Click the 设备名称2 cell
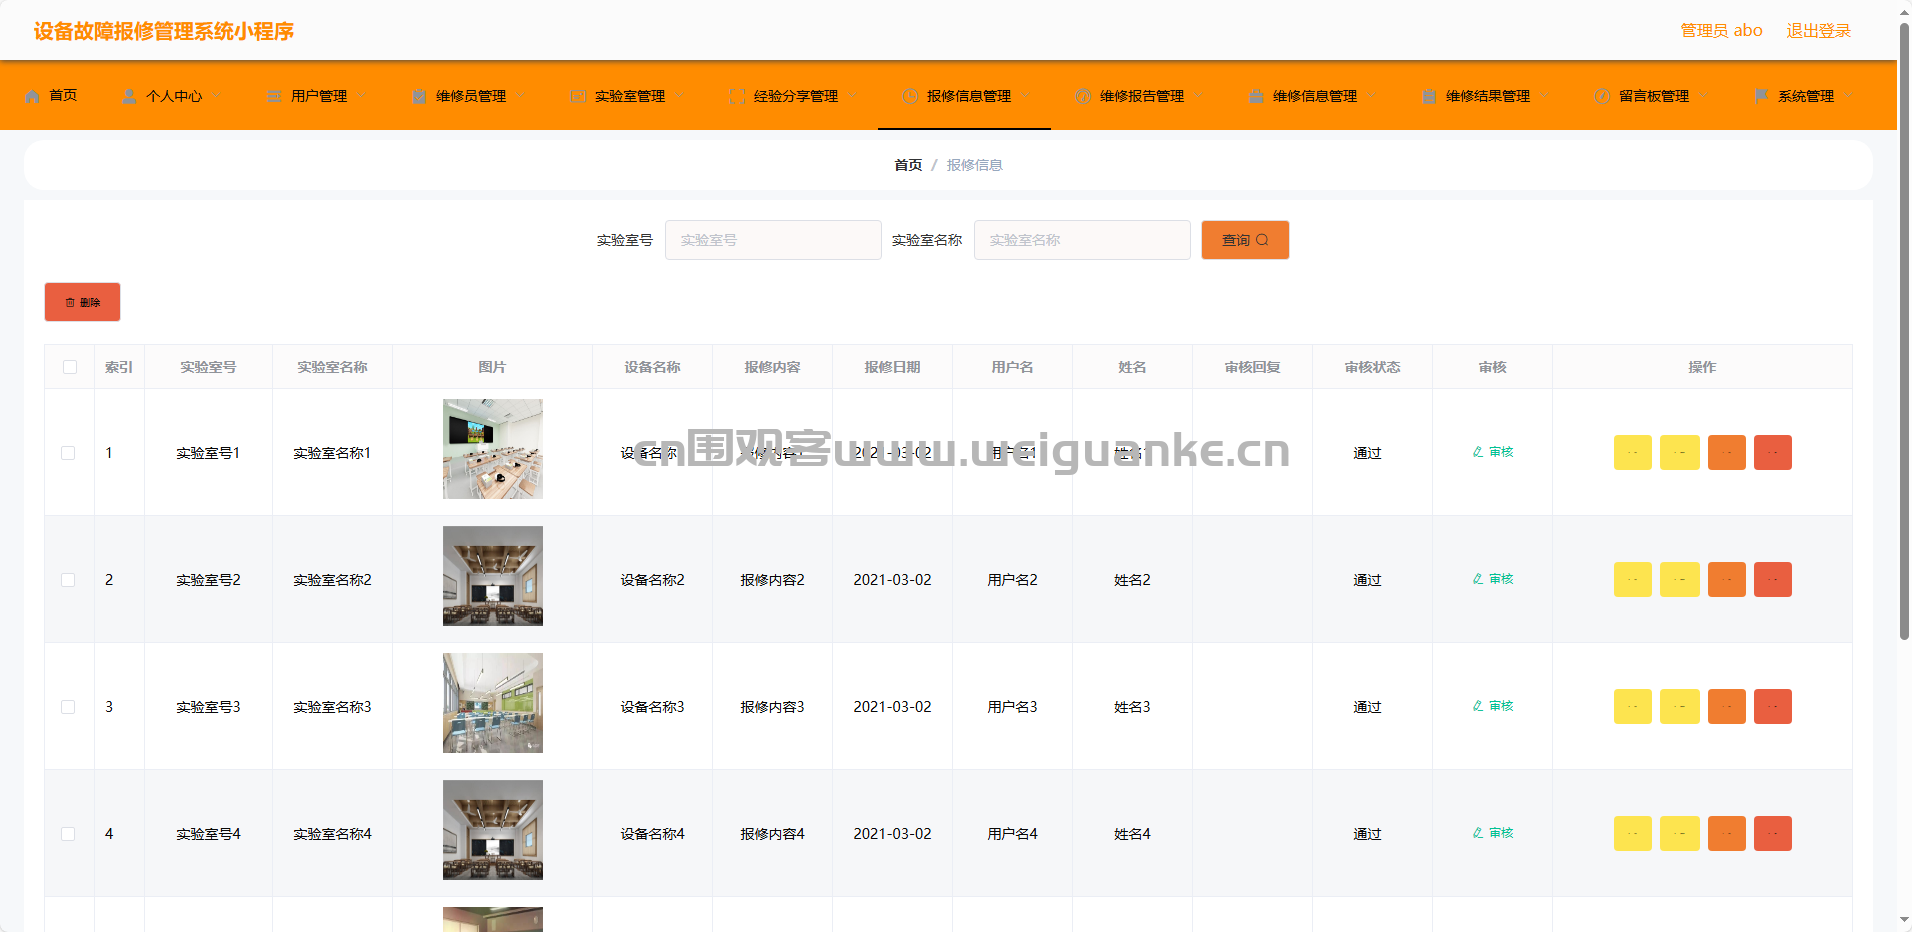Viewport: 1912px width, 932px height. pos(652,580)
